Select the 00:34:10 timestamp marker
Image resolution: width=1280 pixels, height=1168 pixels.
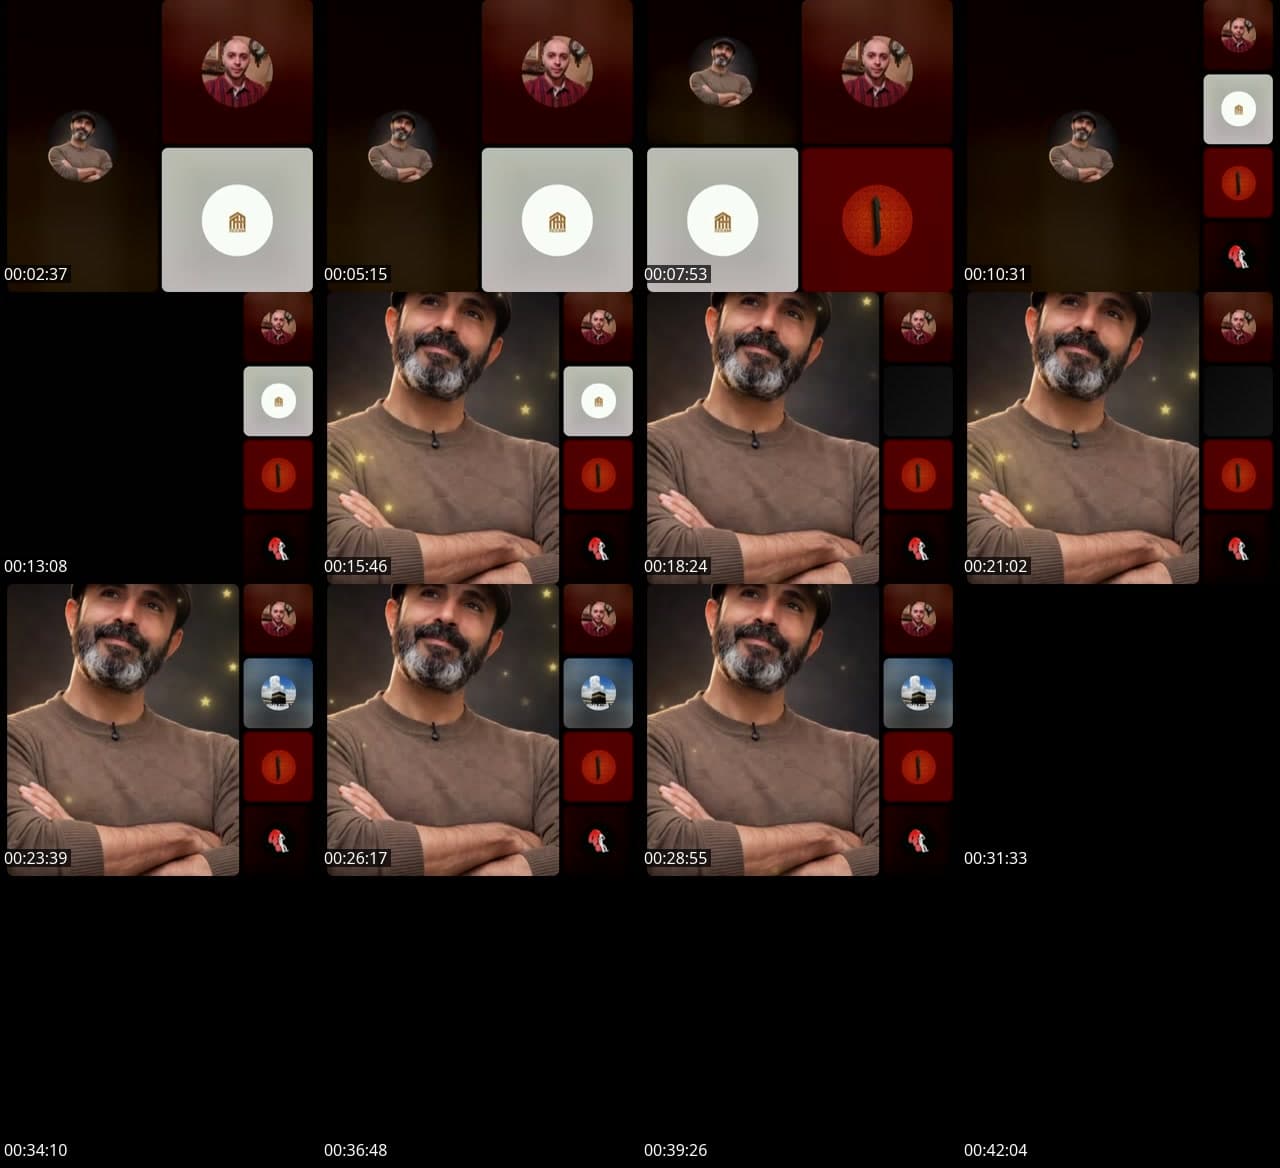tap(36, 1150)
